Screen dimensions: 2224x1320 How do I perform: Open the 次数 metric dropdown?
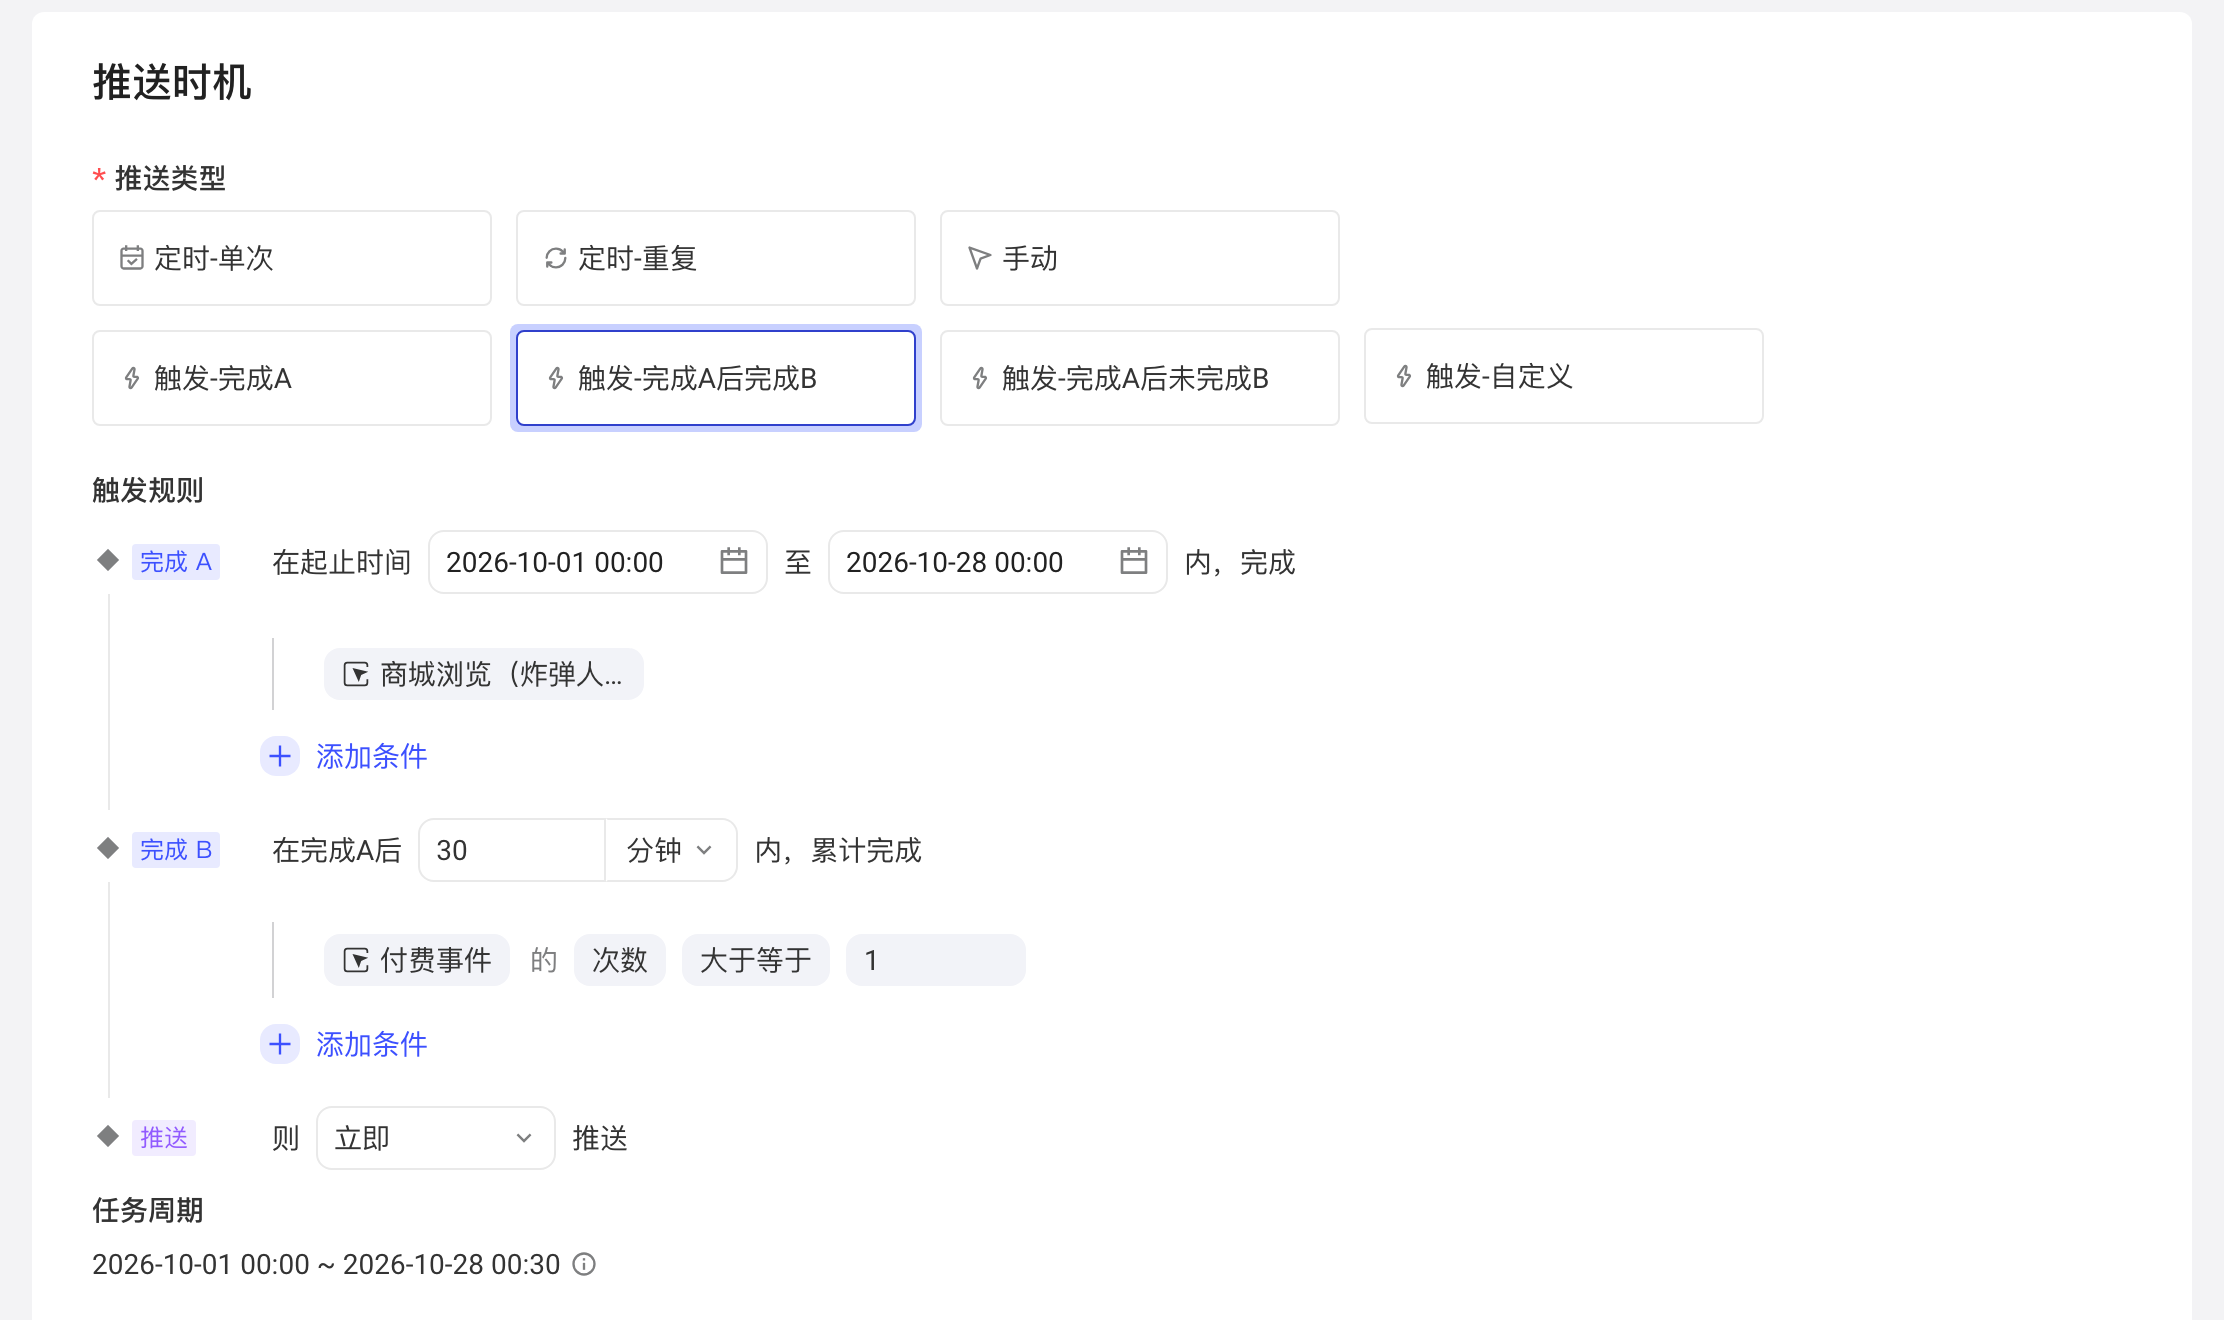point(620,960)
